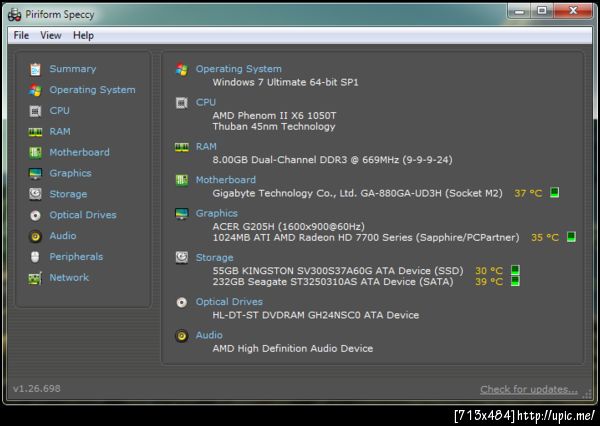Viewport: 600px width, 426px height.
Task: Show the RAM details from the sidebar
Action: [x=60, y=132]
